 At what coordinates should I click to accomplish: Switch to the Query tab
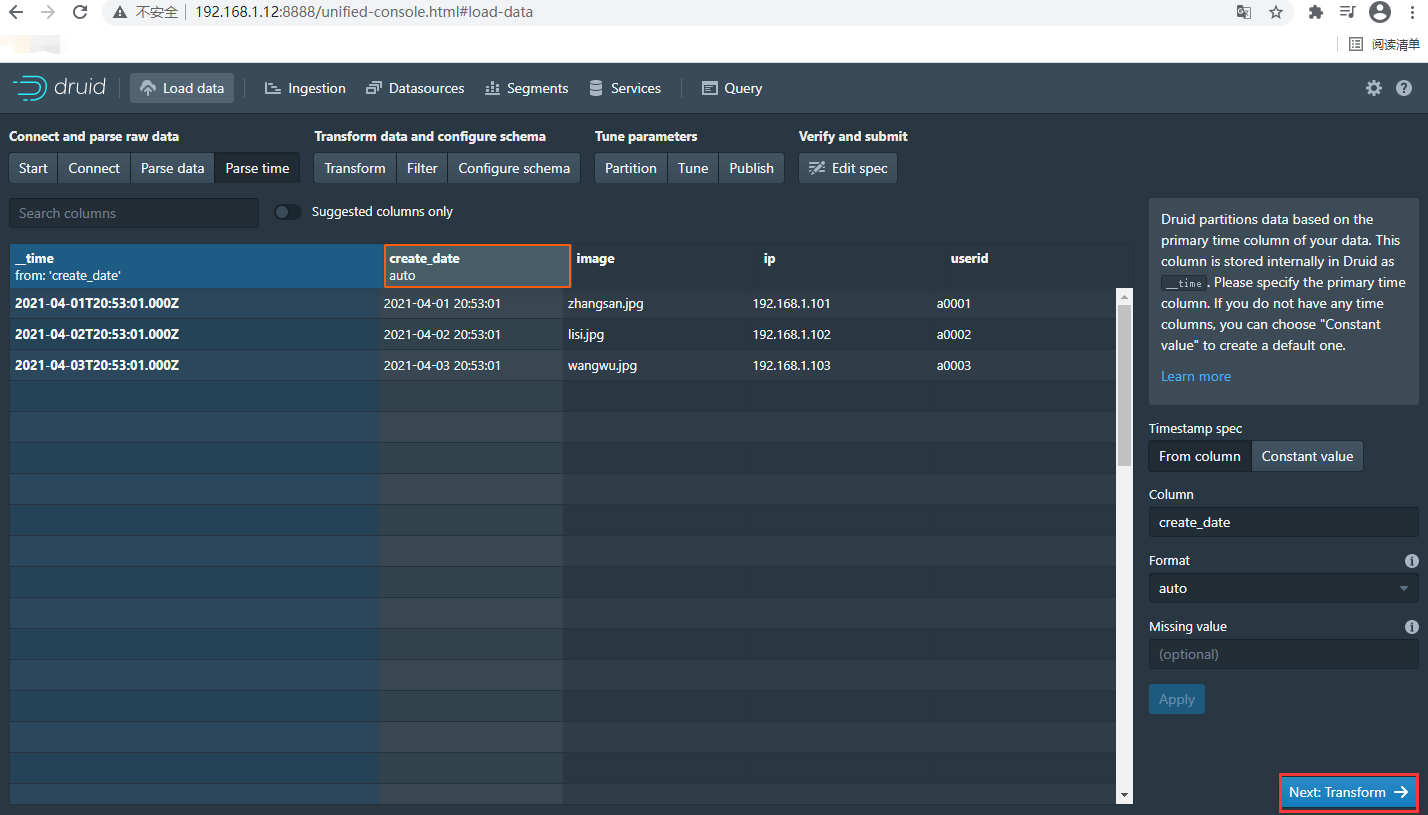click(731, 88)
